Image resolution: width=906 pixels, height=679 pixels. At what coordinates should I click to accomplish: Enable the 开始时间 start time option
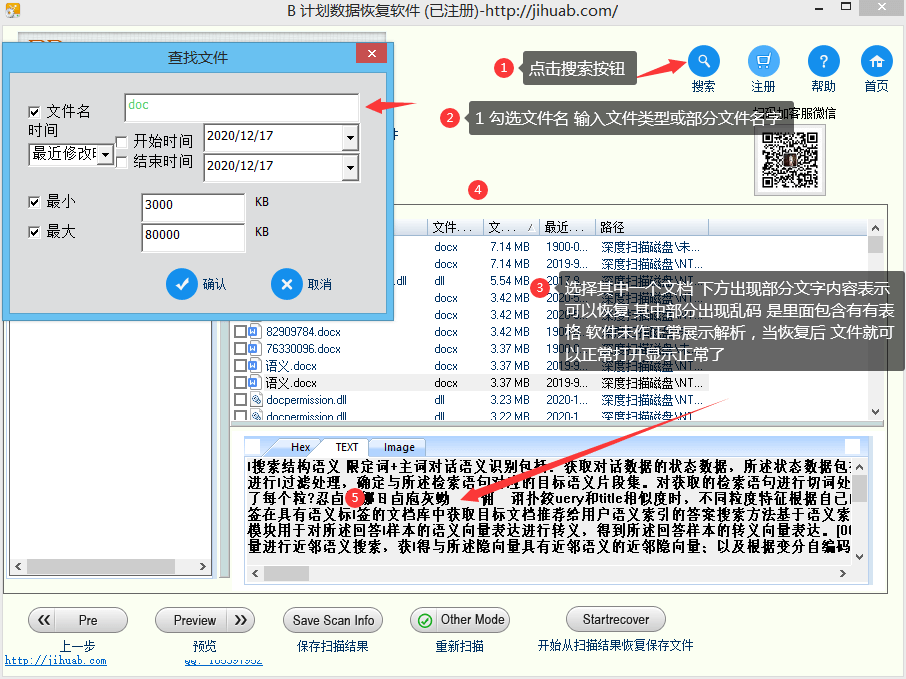(x=122, y=140)
